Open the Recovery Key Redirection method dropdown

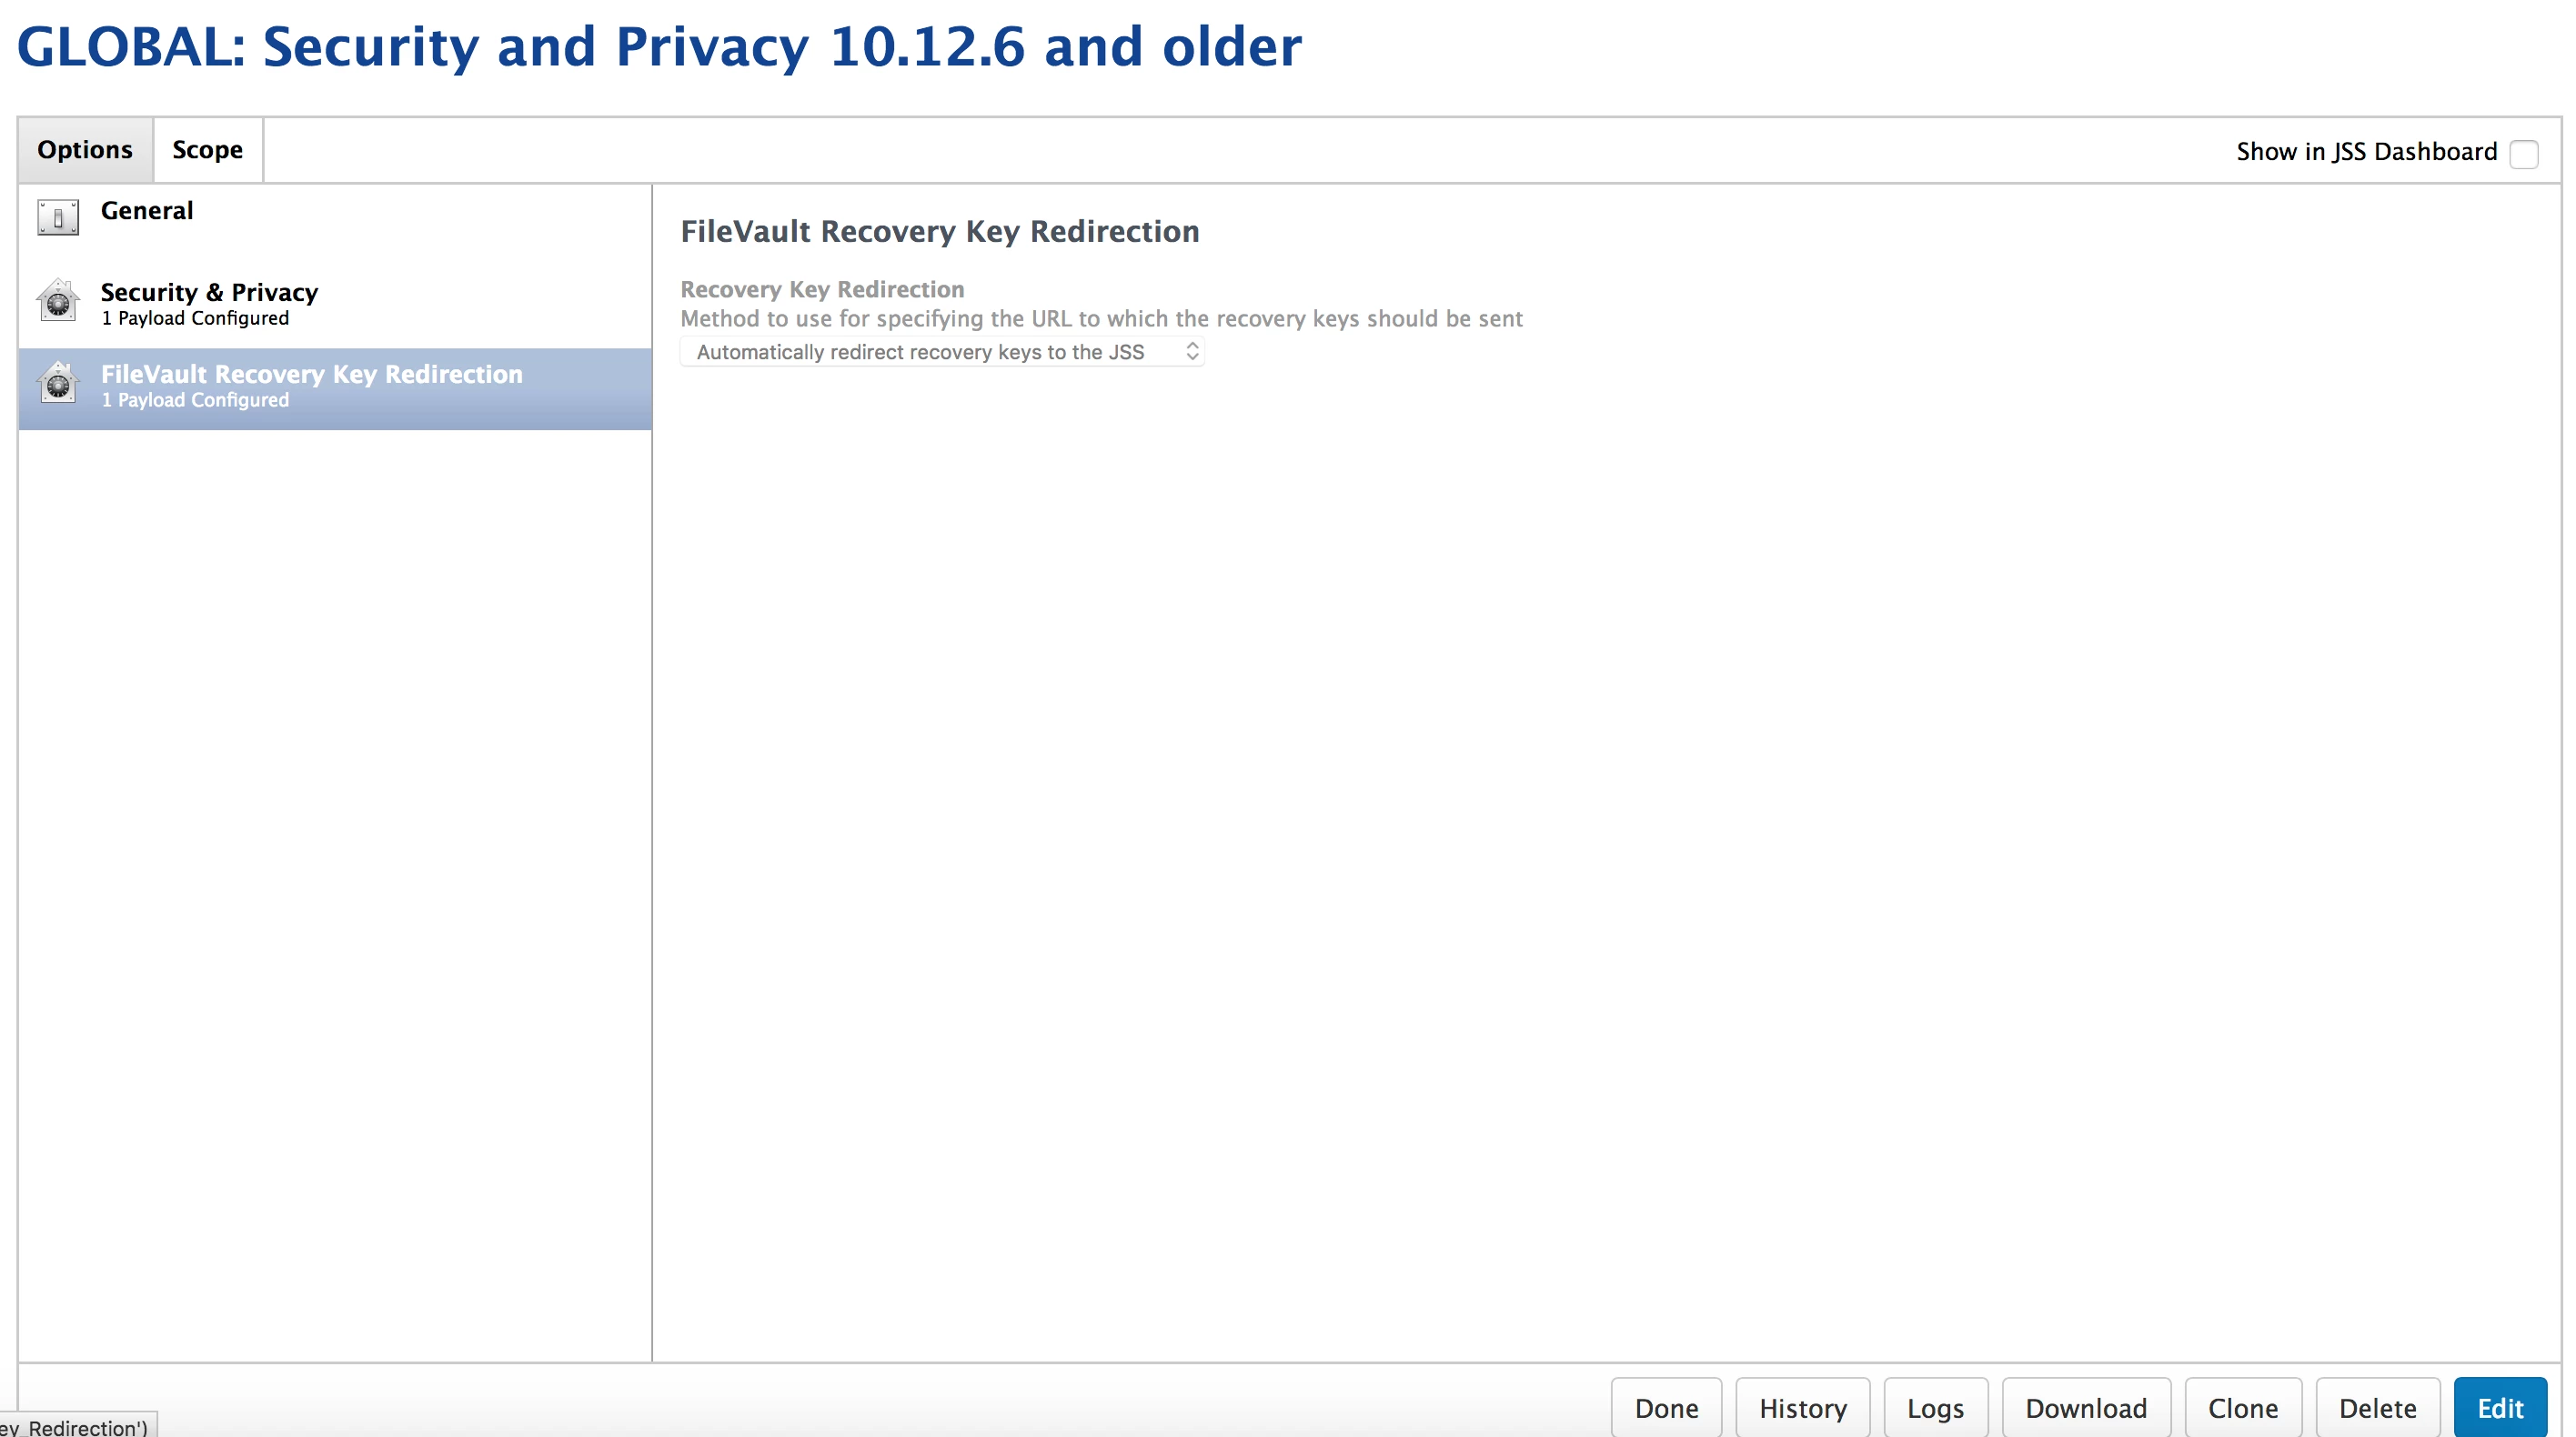point(942,352)
